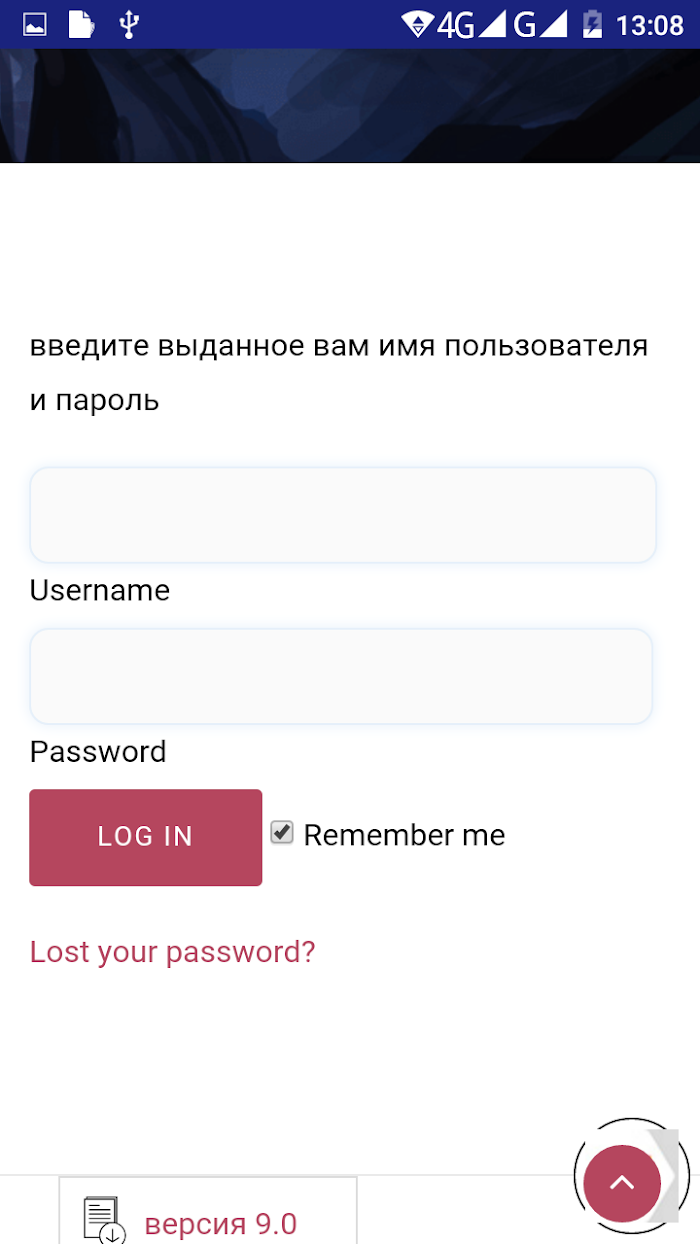The image size is (700, 1244).
Task: Tap the SD card file notification icon
Action: (82, 24)
